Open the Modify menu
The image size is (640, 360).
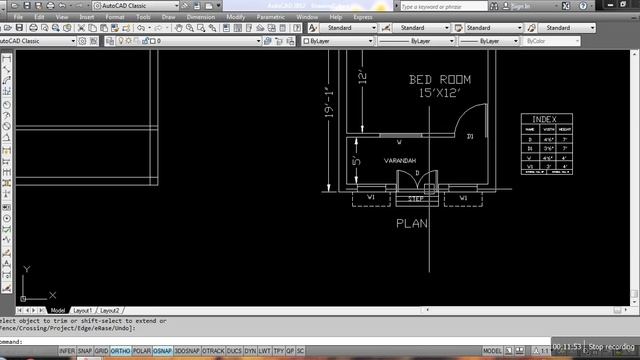pos(236,17)
